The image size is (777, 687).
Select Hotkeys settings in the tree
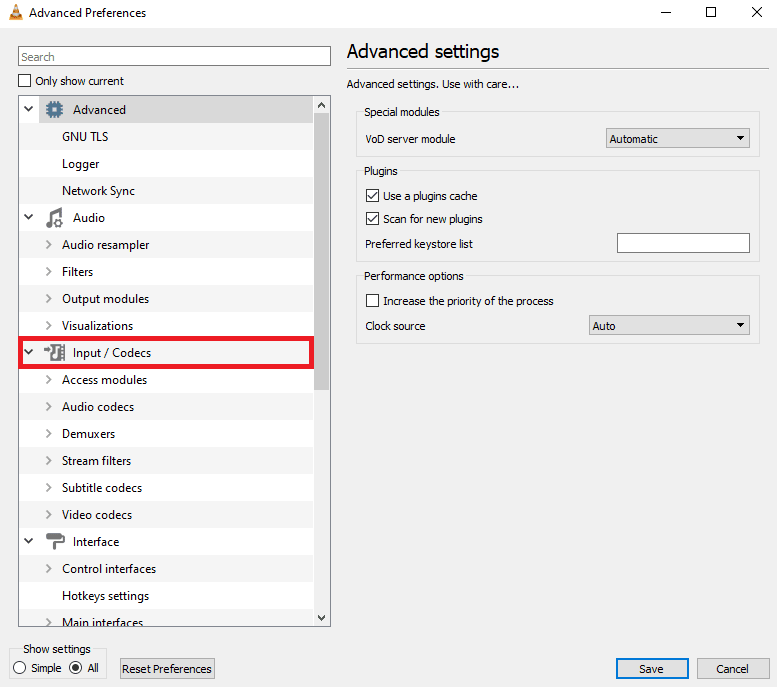(x=105, y=595)
